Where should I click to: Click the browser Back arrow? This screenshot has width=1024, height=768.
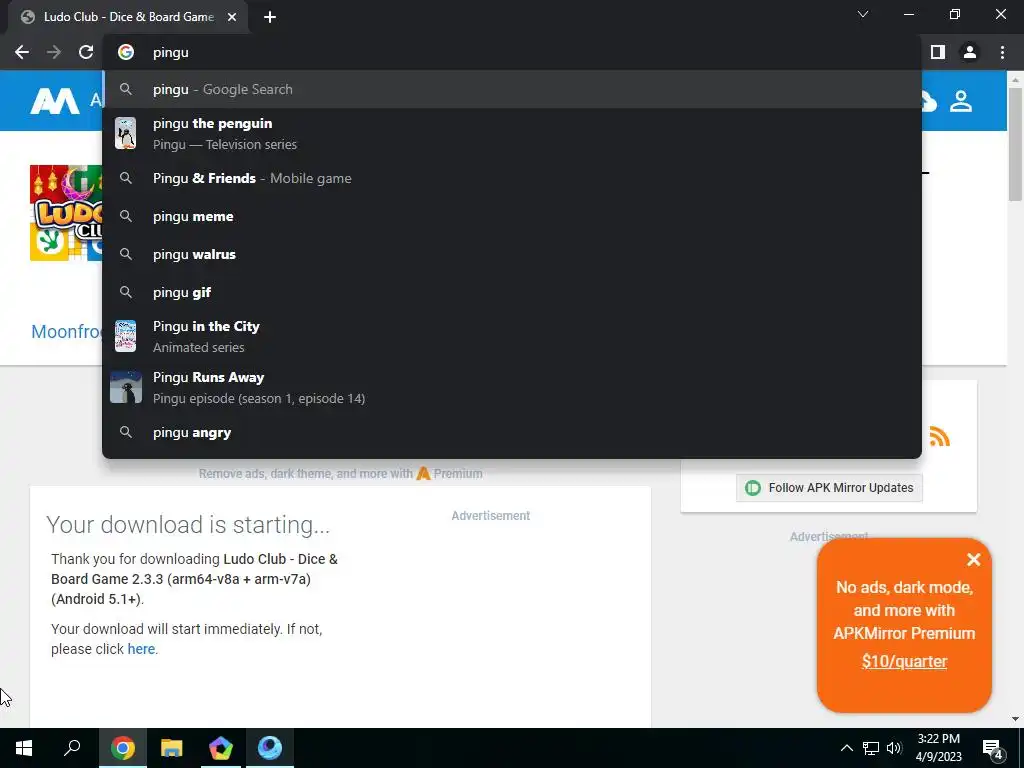(22, 52)
